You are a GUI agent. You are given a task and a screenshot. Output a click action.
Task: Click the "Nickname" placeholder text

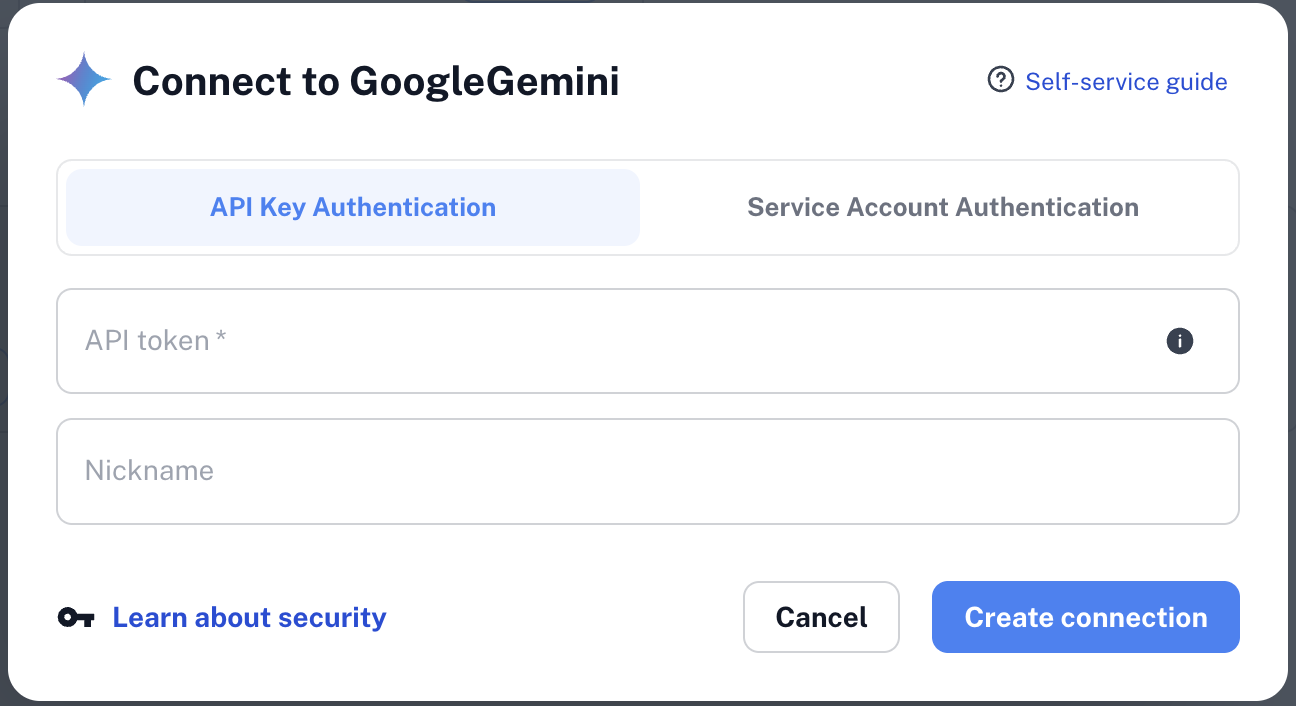pyautogui.click(x=149, y=471)
